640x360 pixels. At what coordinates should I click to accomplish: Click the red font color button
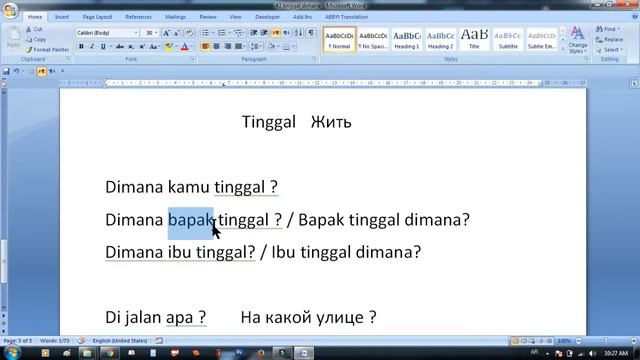tap(184, 47)
